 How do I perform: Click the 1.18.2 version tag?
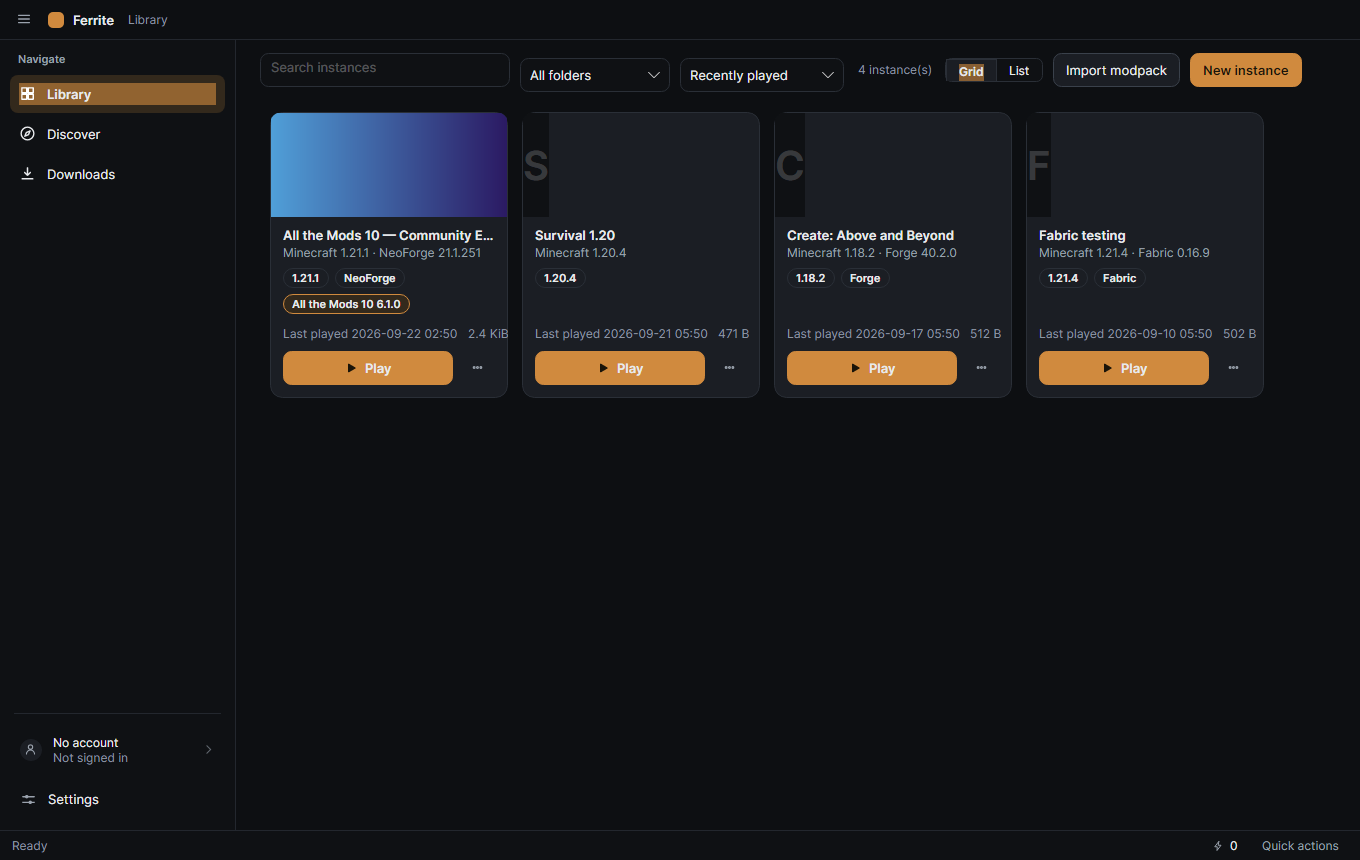(811, 278)
